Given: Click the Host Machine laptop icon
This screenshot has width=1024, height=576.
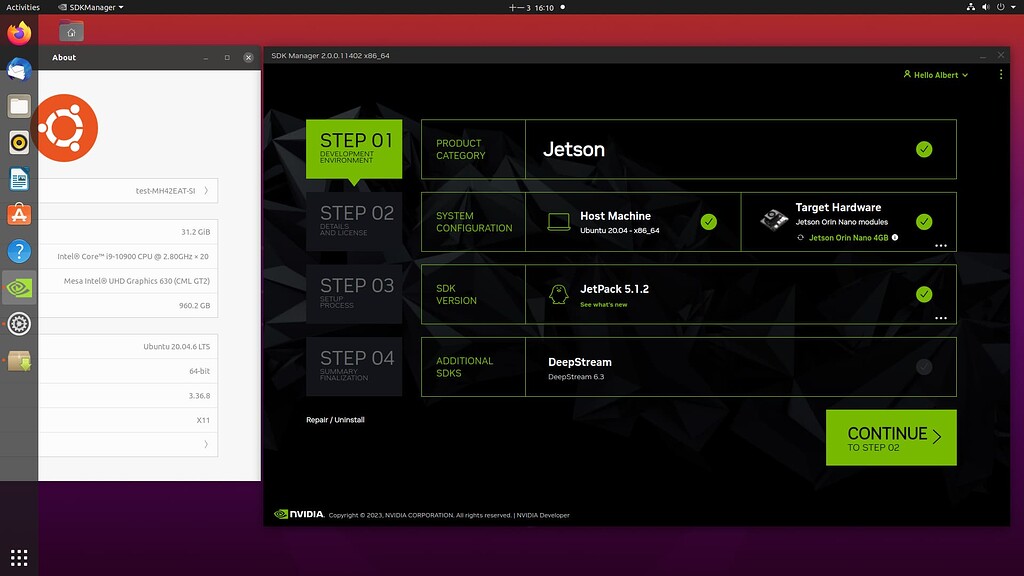Looking at the screenshot, I should pyautogui.click(x=560, y=222).
